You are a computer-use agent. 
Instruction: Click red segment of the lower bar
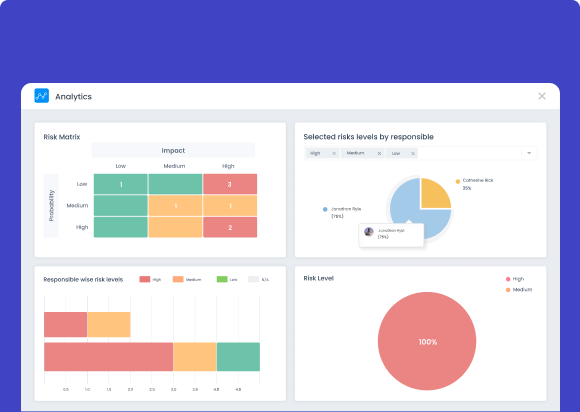click(x=108, y=357)
